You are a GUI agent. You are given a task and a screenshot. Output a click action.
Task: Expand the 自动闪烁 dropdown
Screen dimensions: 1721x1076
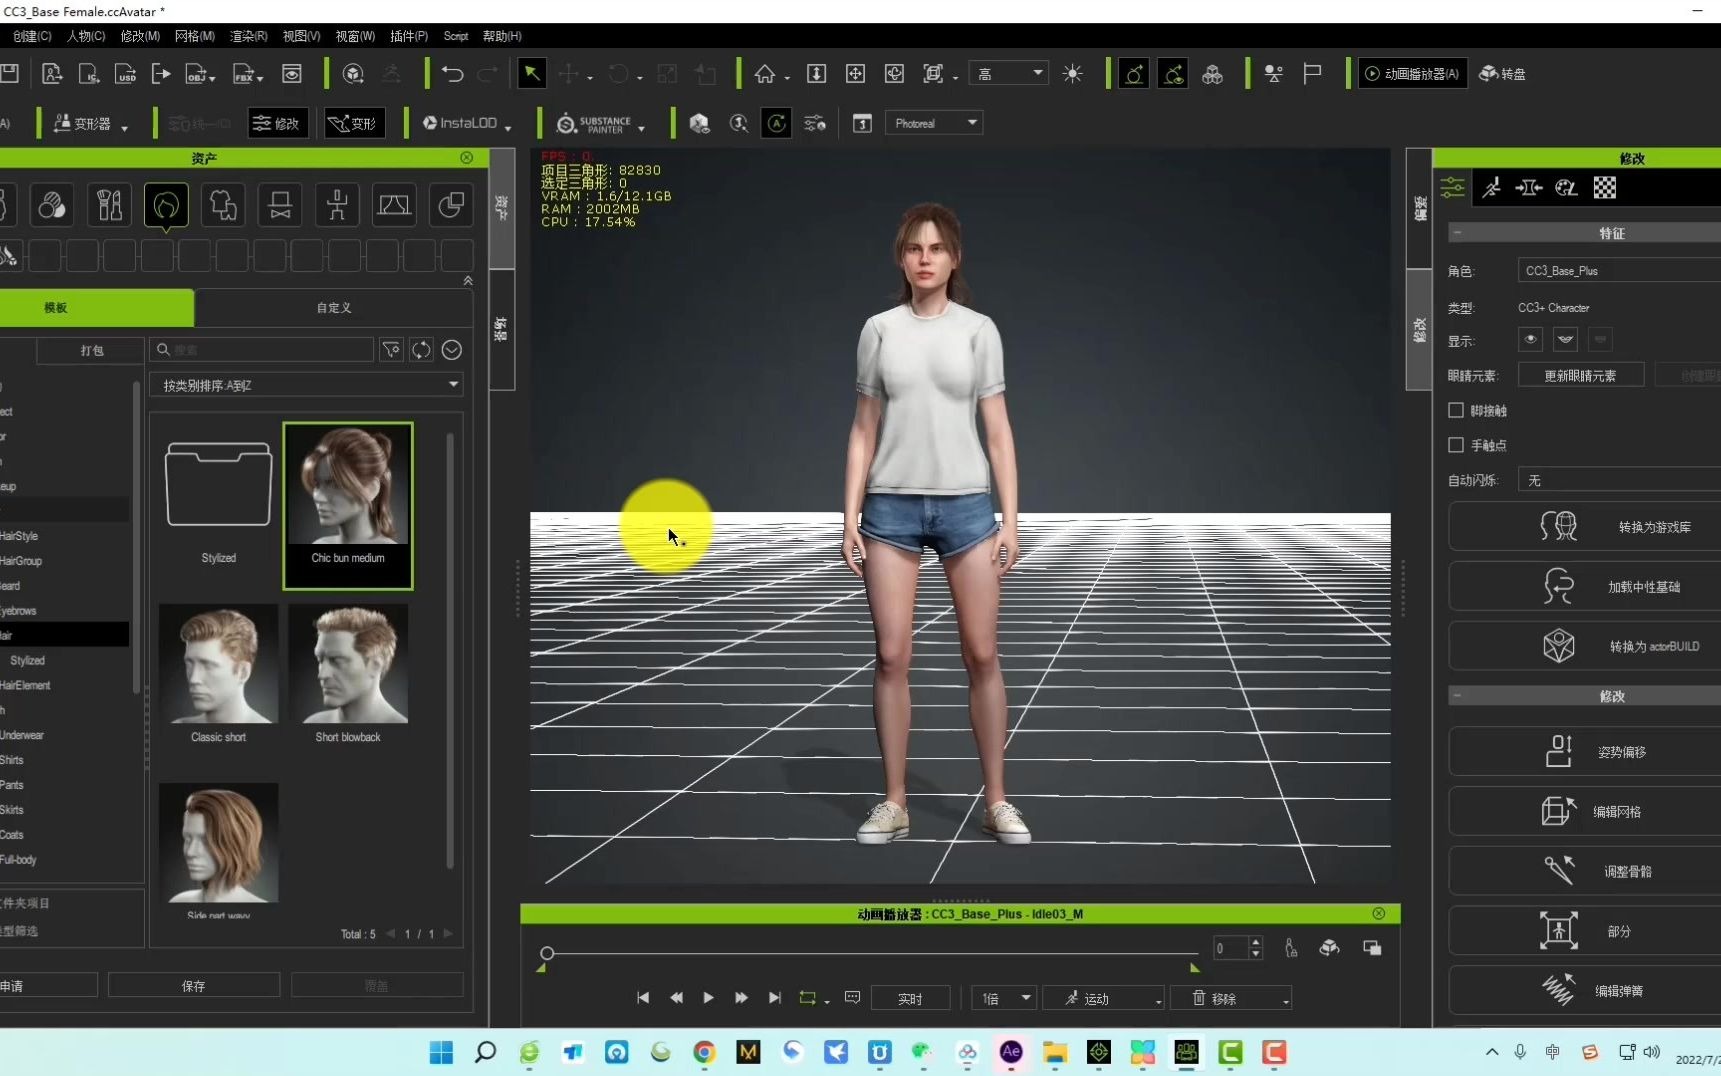(x=1618, y=481)
